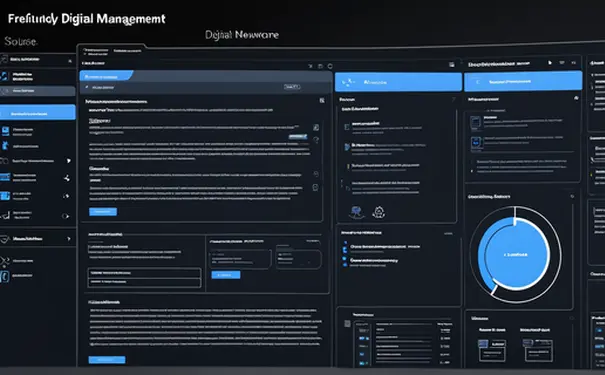Click the "Soluse" label under the title
This screenshot has height=375, width=605.
[20, 41]
